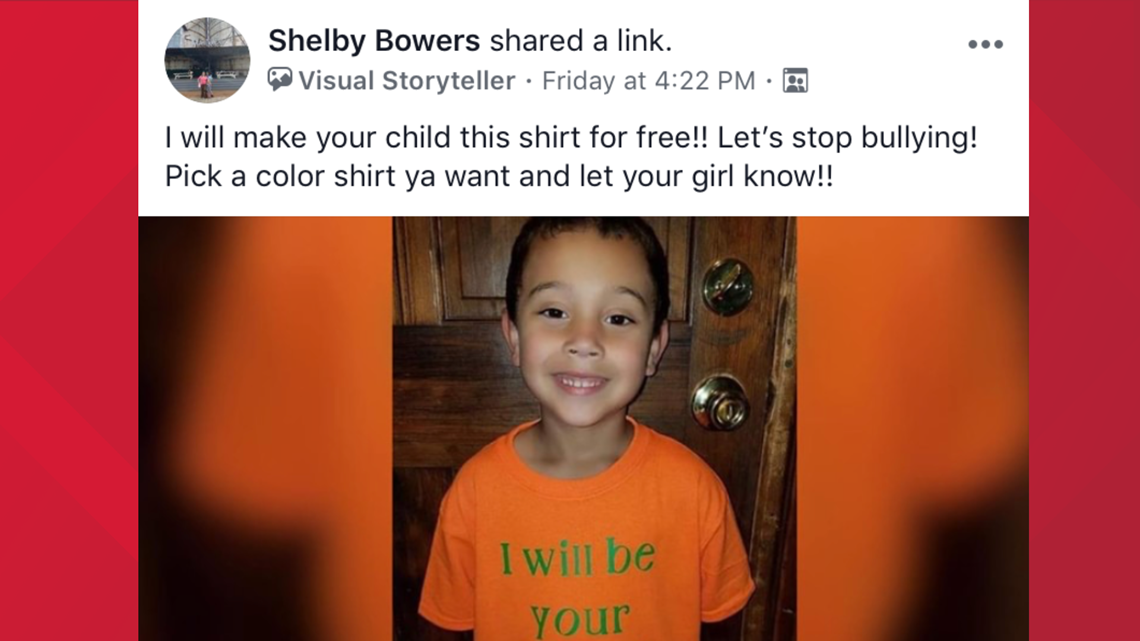Click the Visual Storyteller badge label
1140x641 pixels.
[x=406, y=80]
